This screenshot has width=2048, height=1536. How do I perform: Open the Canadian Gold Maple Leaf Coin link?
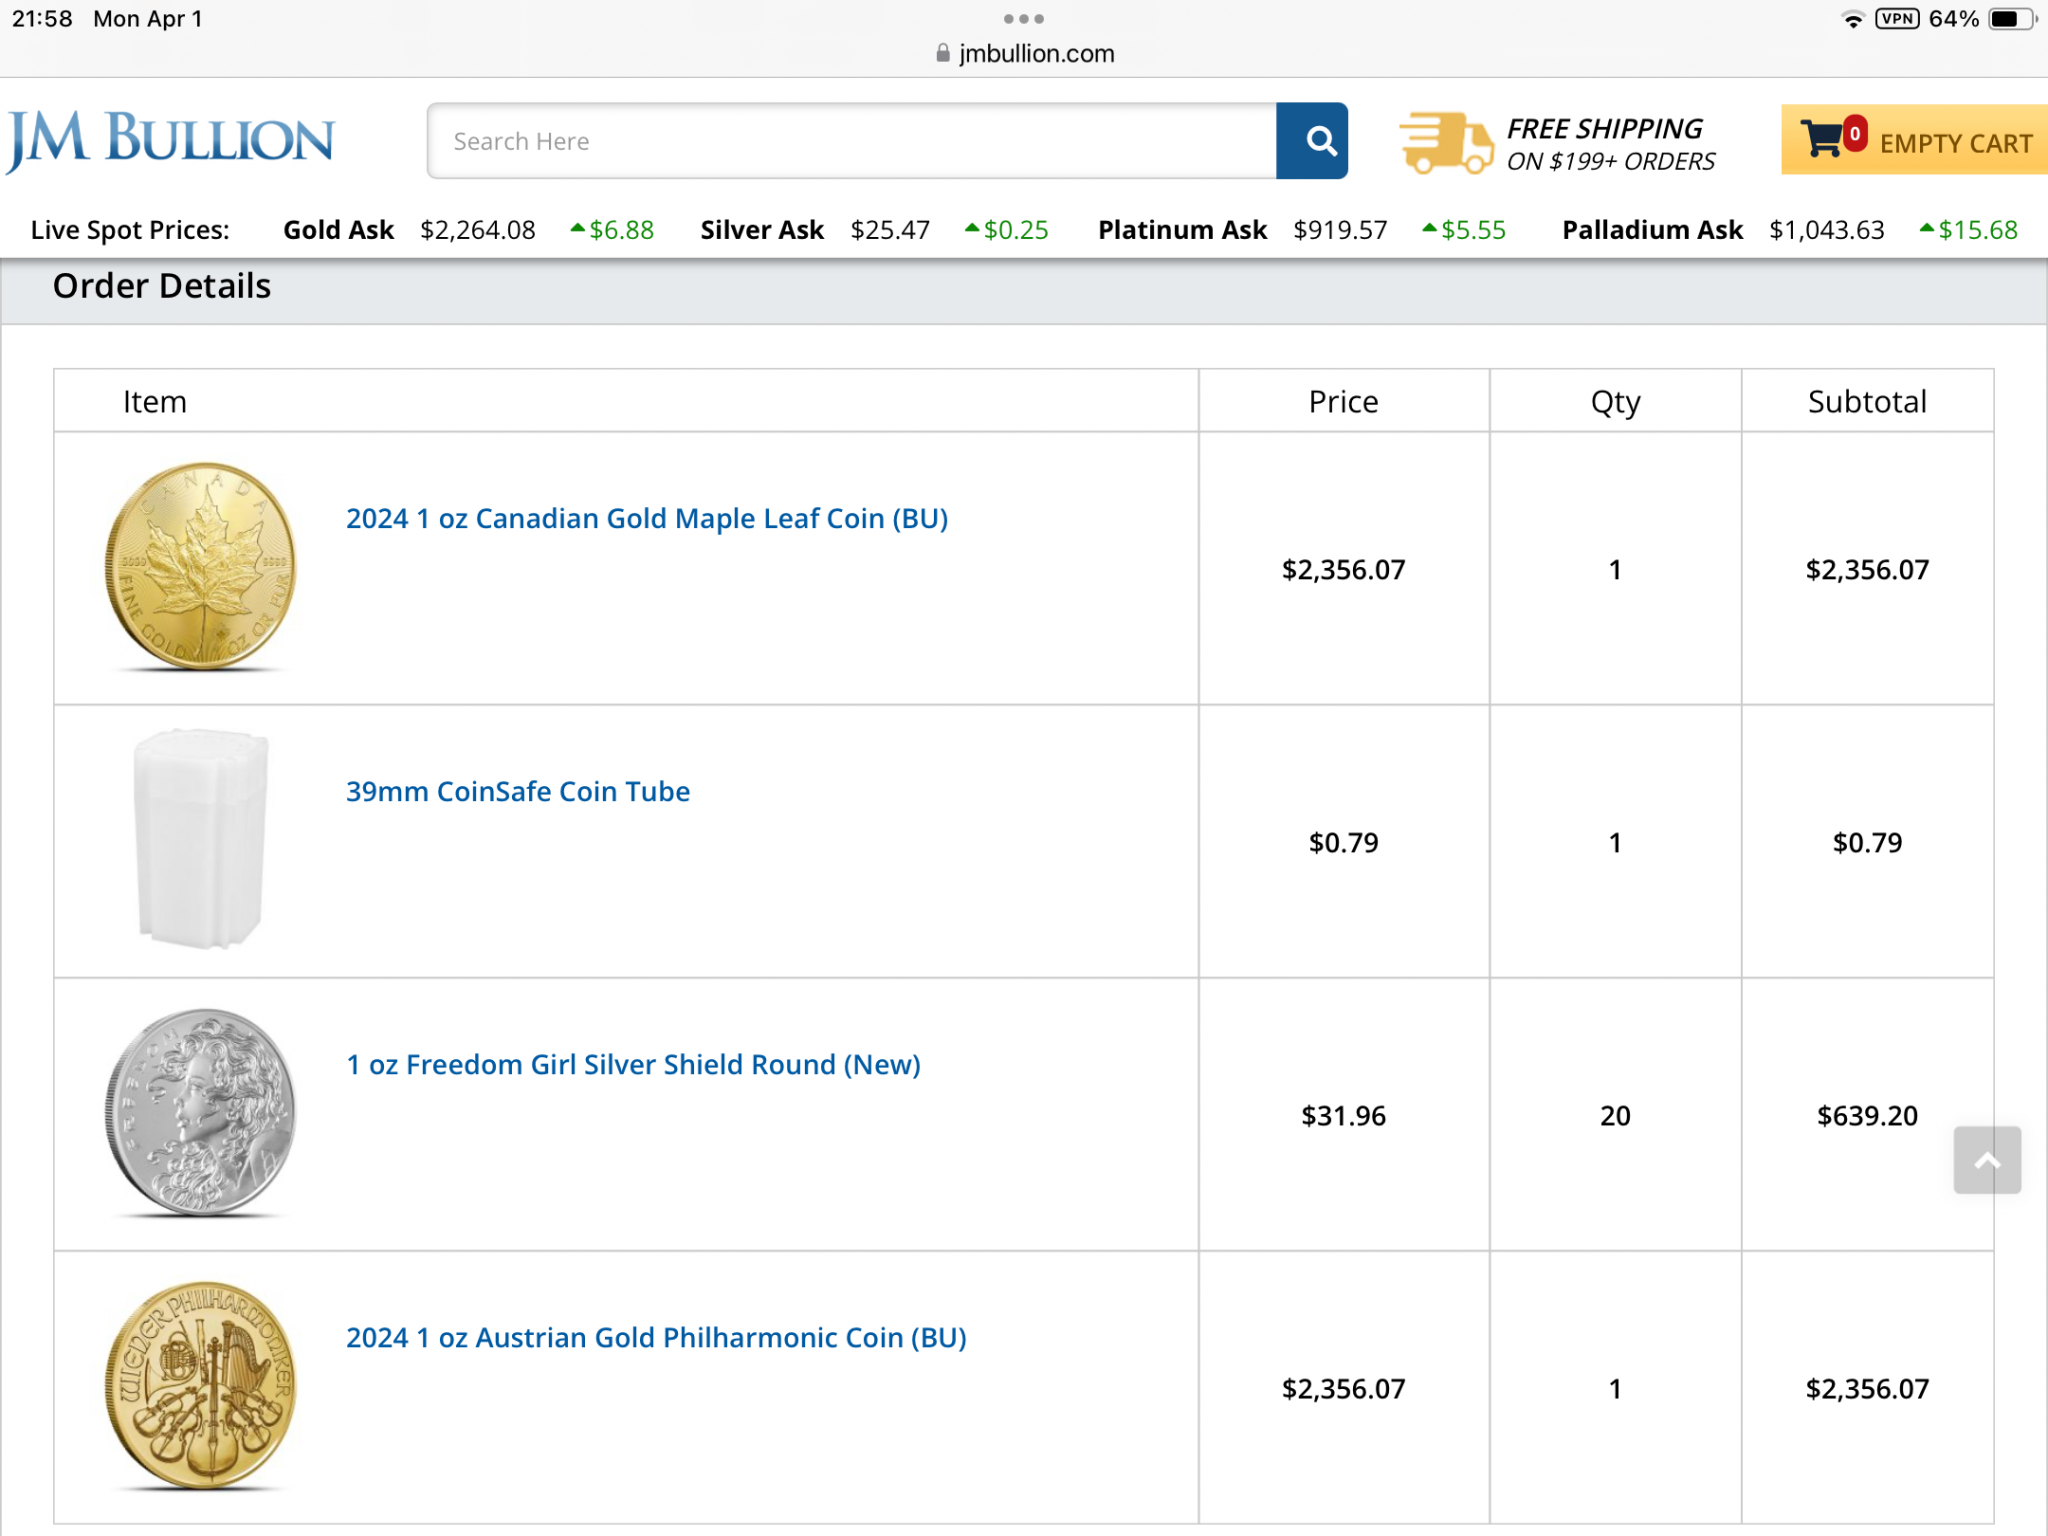point(647,518)
